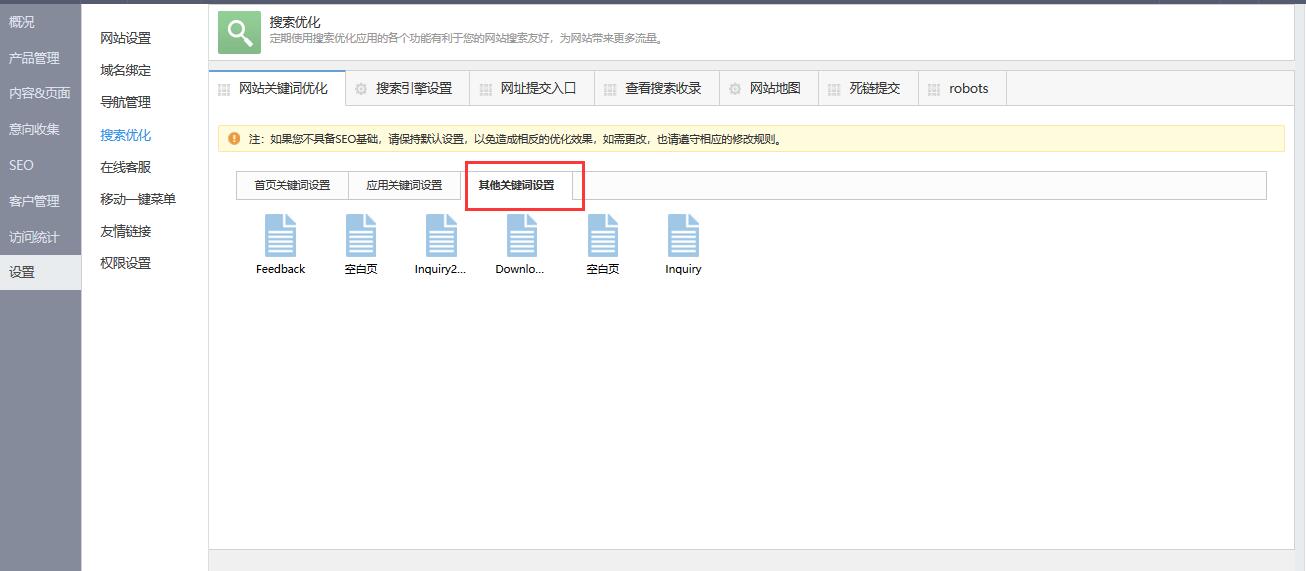Viewport: 1306px width, 571px height.
Task: Open 域名绑定 settings link
Action: [x=126, y=70]
